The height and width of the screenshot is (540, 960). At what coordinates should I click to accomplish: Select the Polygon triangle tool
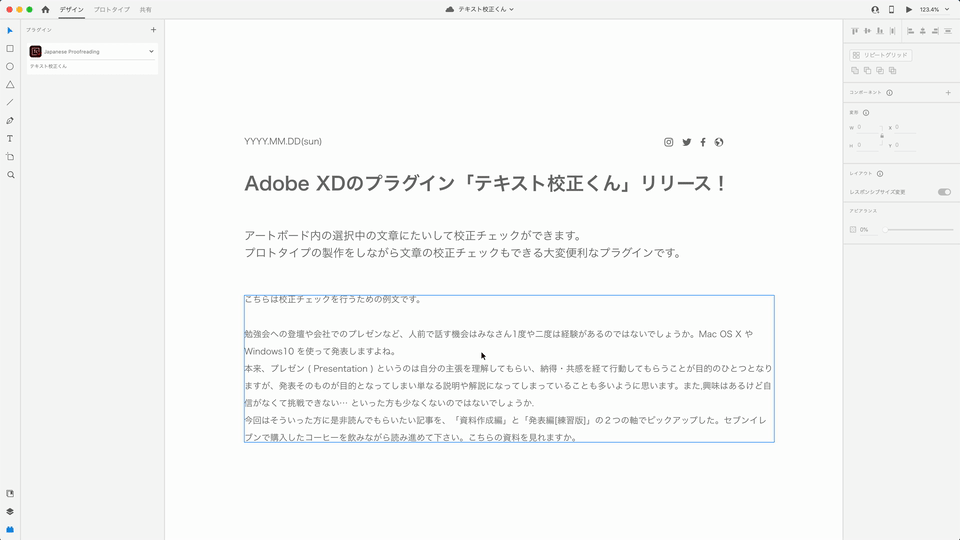10,84
